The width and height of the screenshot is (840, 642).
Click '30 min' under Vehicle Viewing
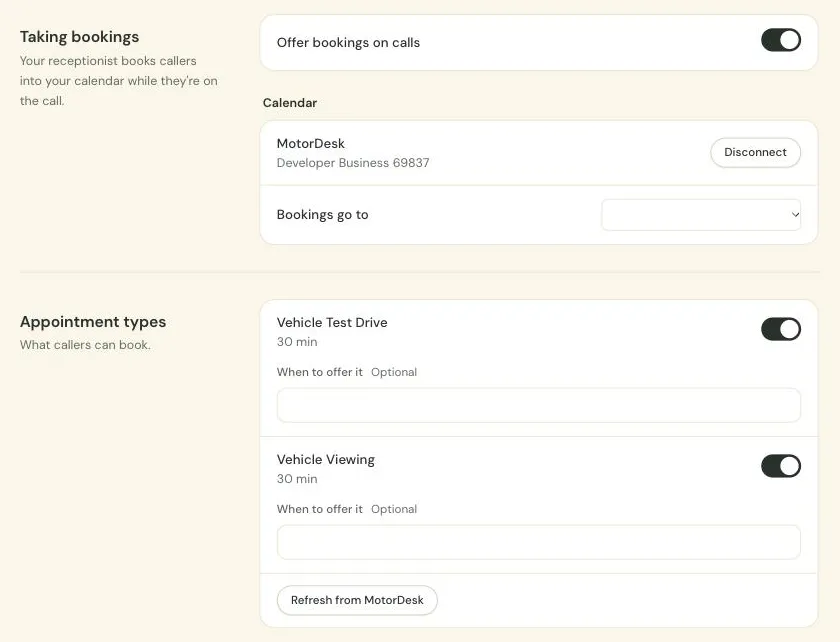click(297, 479)
